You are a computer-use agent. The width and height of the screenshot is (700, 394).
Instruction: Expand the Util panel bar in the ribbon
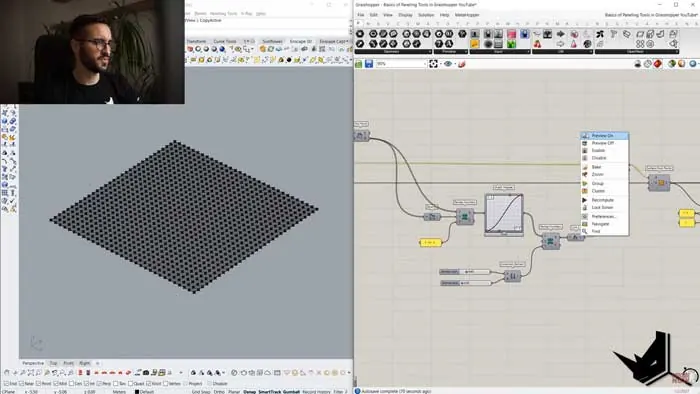point(562,52)
